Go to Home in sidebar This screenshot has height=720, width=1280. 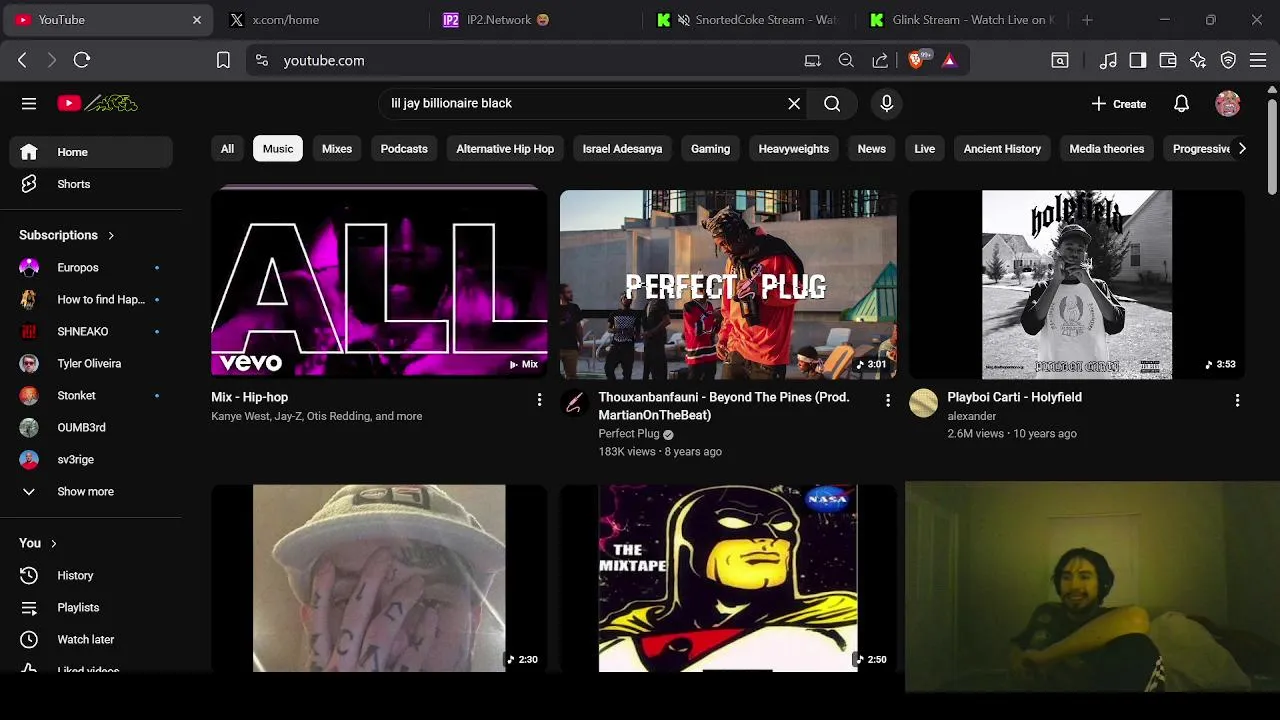[x=91, y=152]
